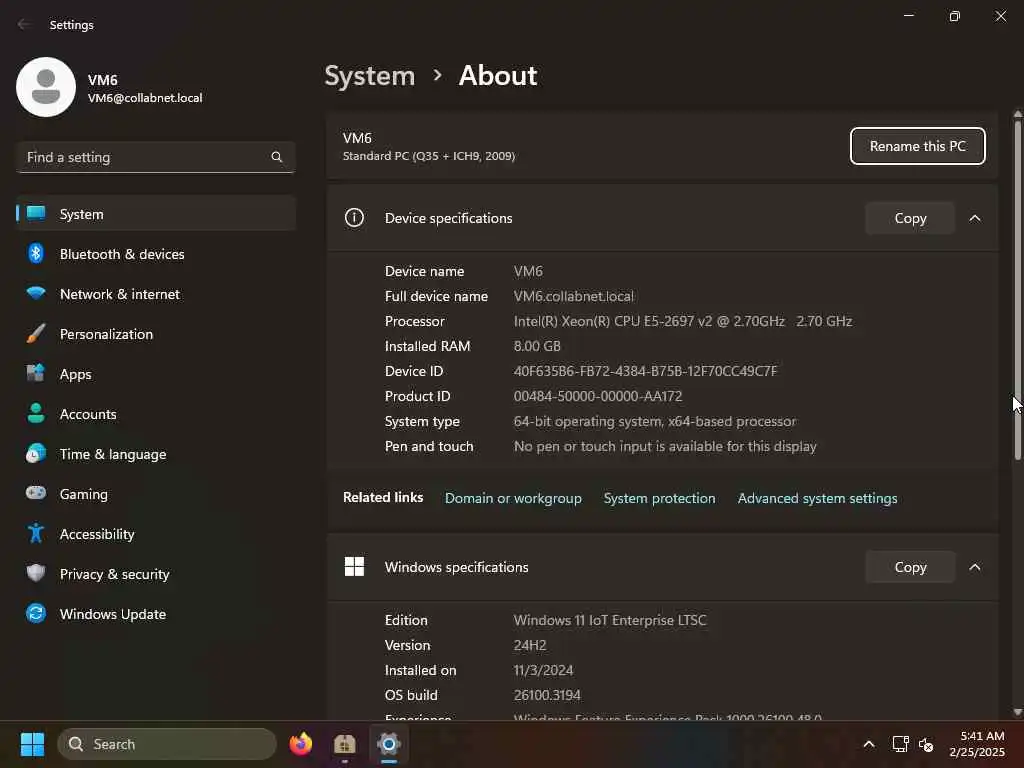Click the VM6 user avatar picture
Screen dimensions: 1024x768
click(46, 87)
